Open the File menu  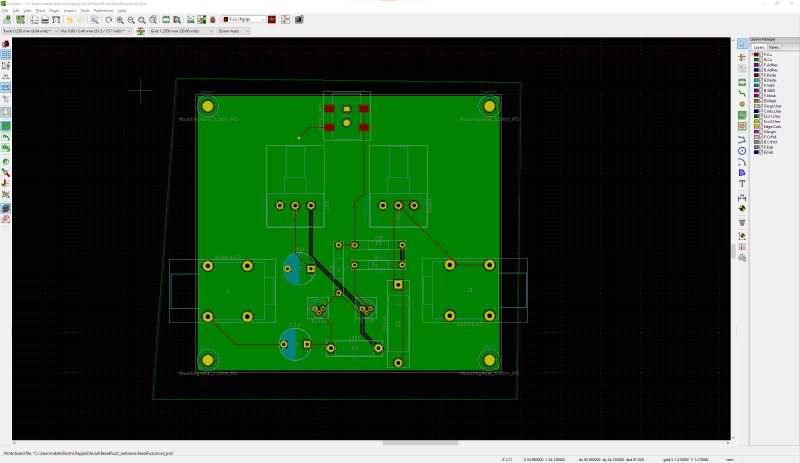5,10
